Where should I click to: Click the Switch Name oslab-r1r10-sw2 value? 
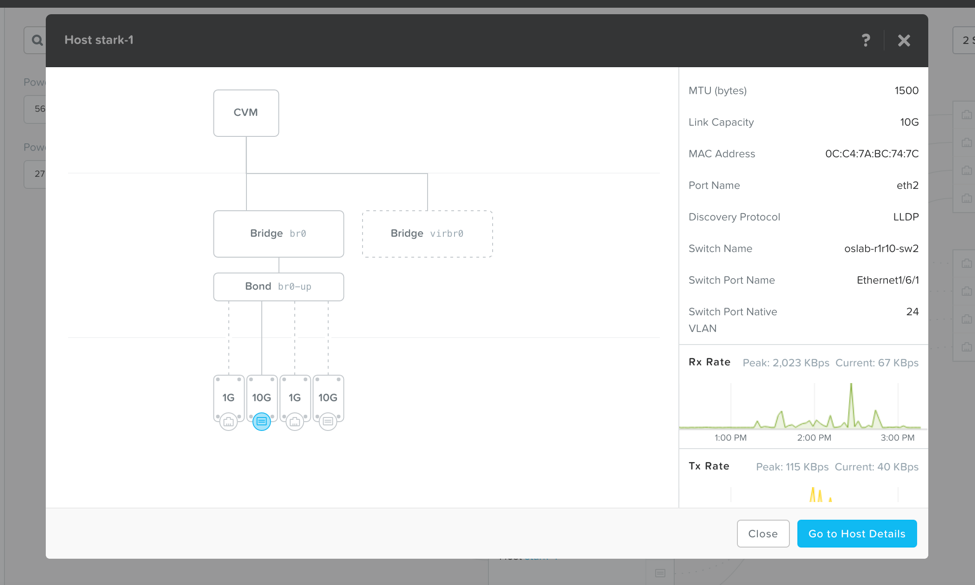[881, 249]
